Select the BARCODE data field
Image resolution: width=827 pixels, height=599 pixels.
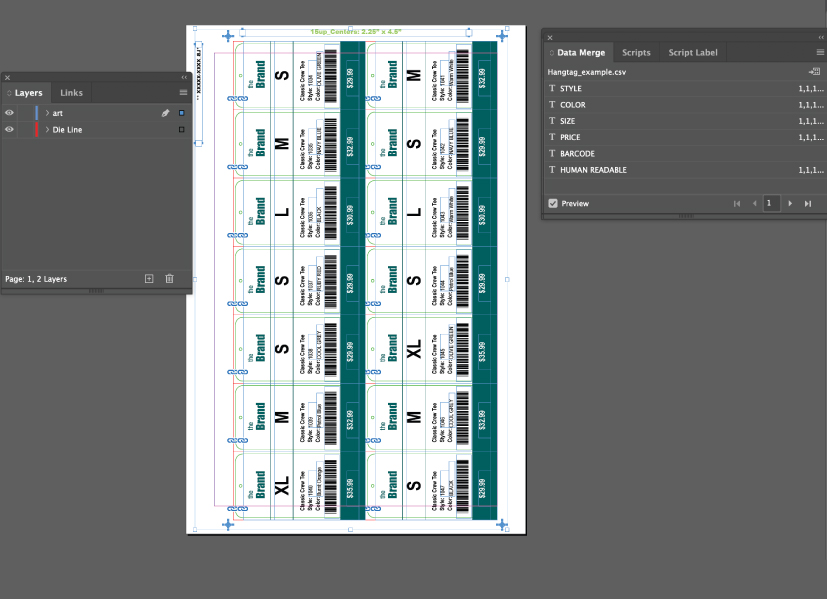click(577, 153)
